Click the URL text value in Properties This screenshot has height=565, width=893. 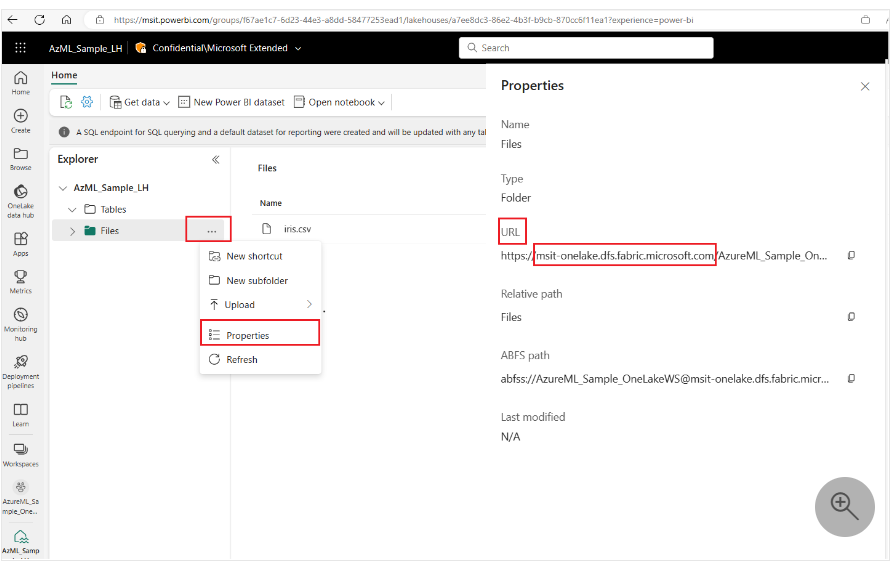tap(663, 256)
